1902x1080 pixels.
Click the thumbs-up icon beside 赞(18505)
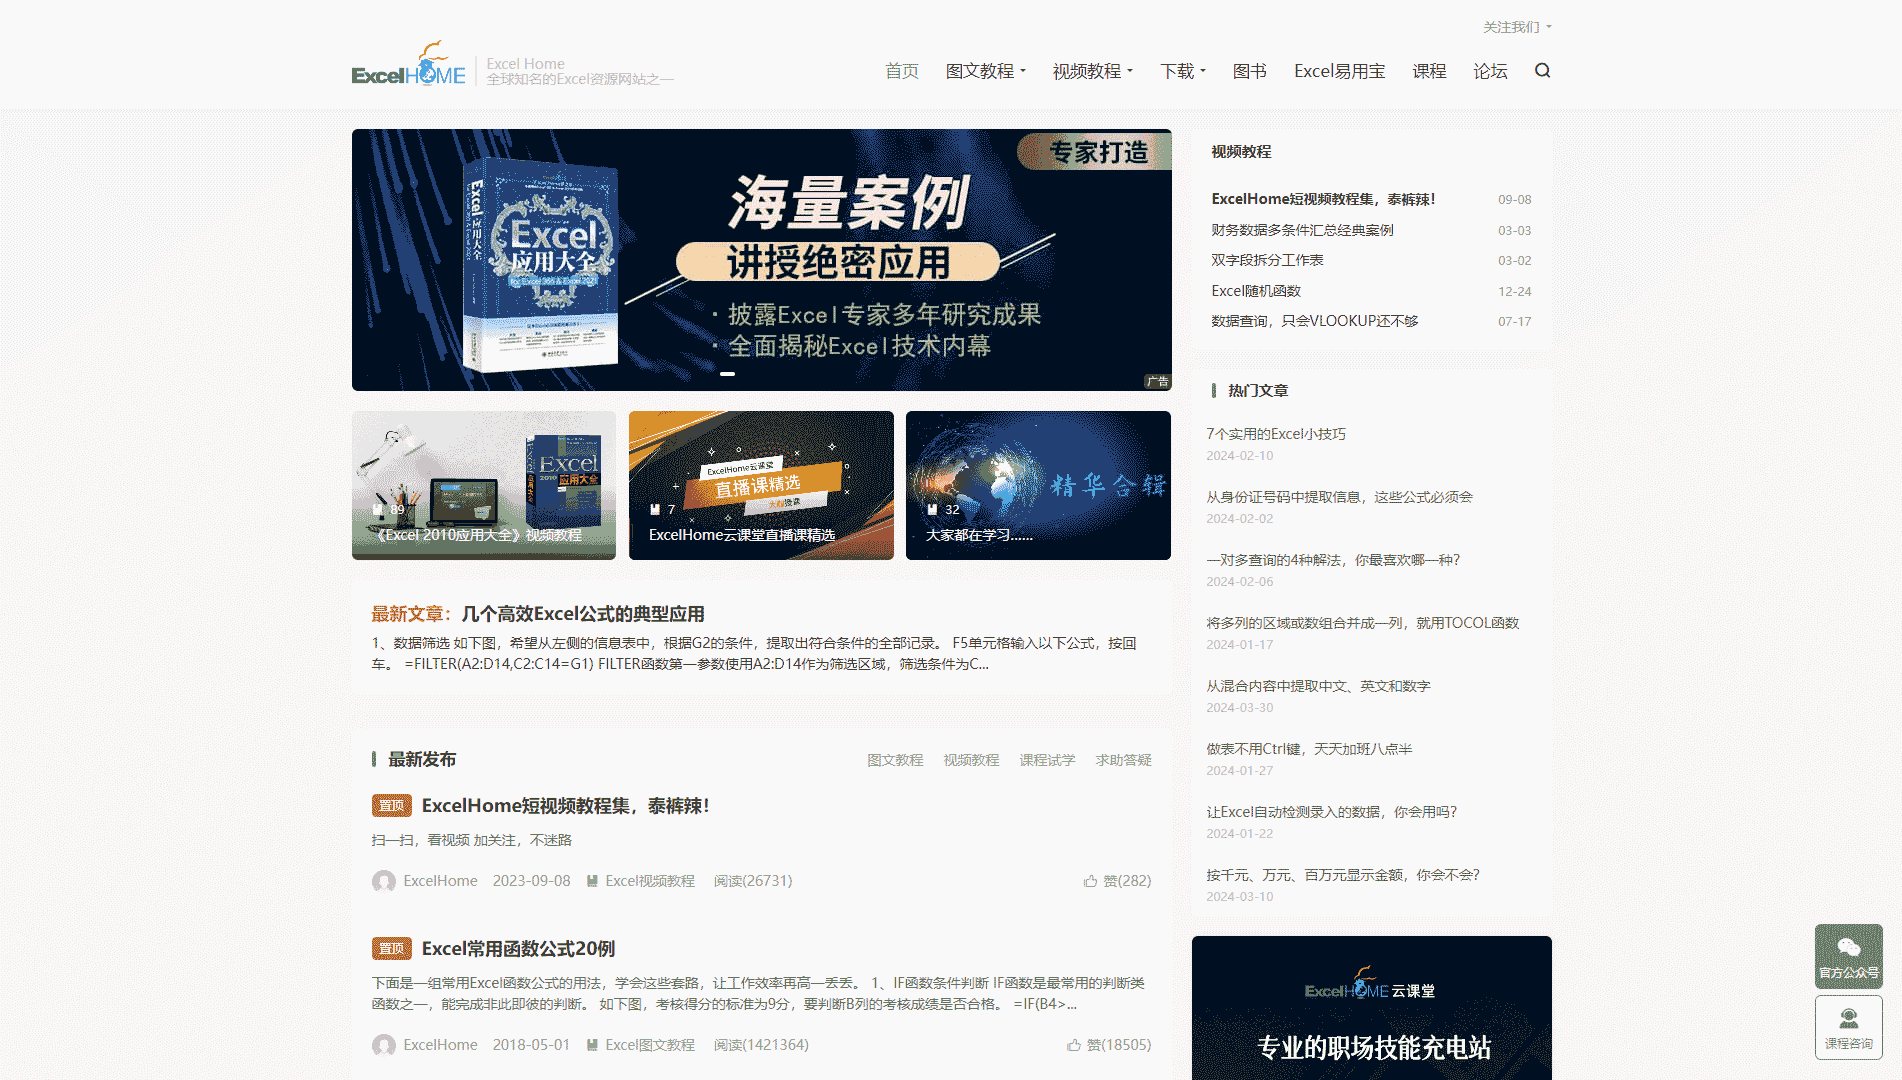pos(1073,1045)
